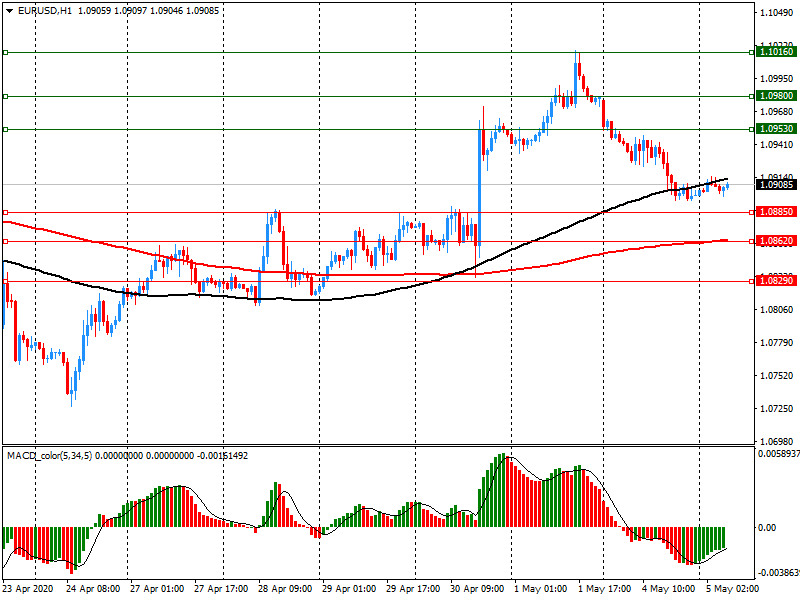Click the 1.09680 price scale value
800x600 pixels.
(x=777, y=112)
